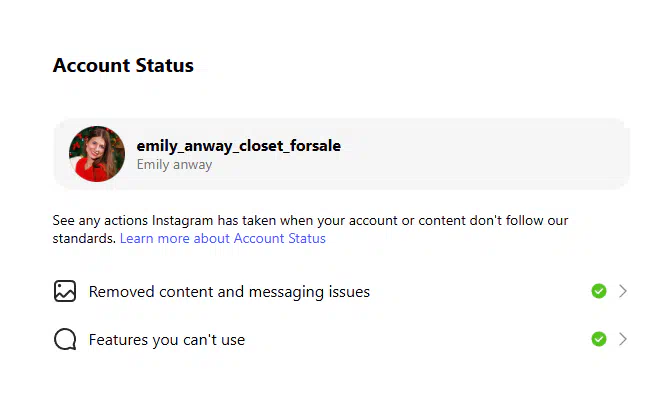Viewport: 654px width, 399px height.
Task: Expand Removed content row using its chevron
Action: [x=623, y=291]
